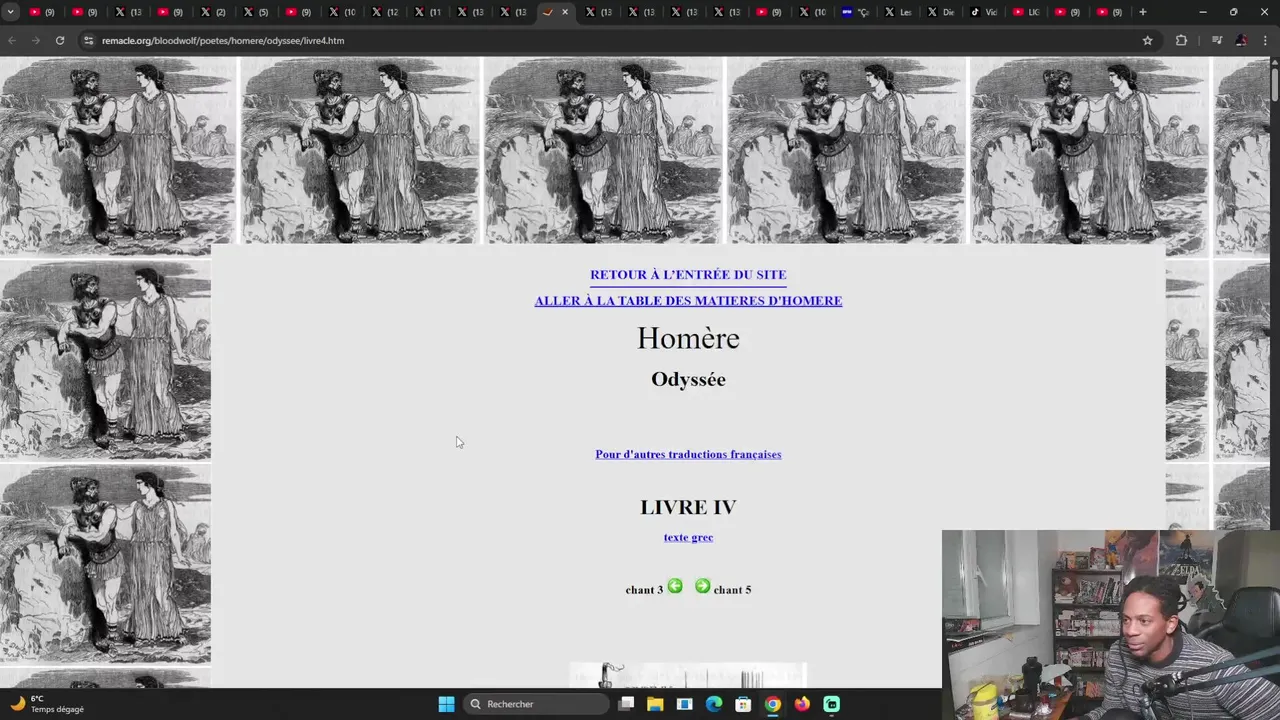Screen dimensions: 1280x720
Task: Reload the page with the refresh icon
Action: coord(60,40)
